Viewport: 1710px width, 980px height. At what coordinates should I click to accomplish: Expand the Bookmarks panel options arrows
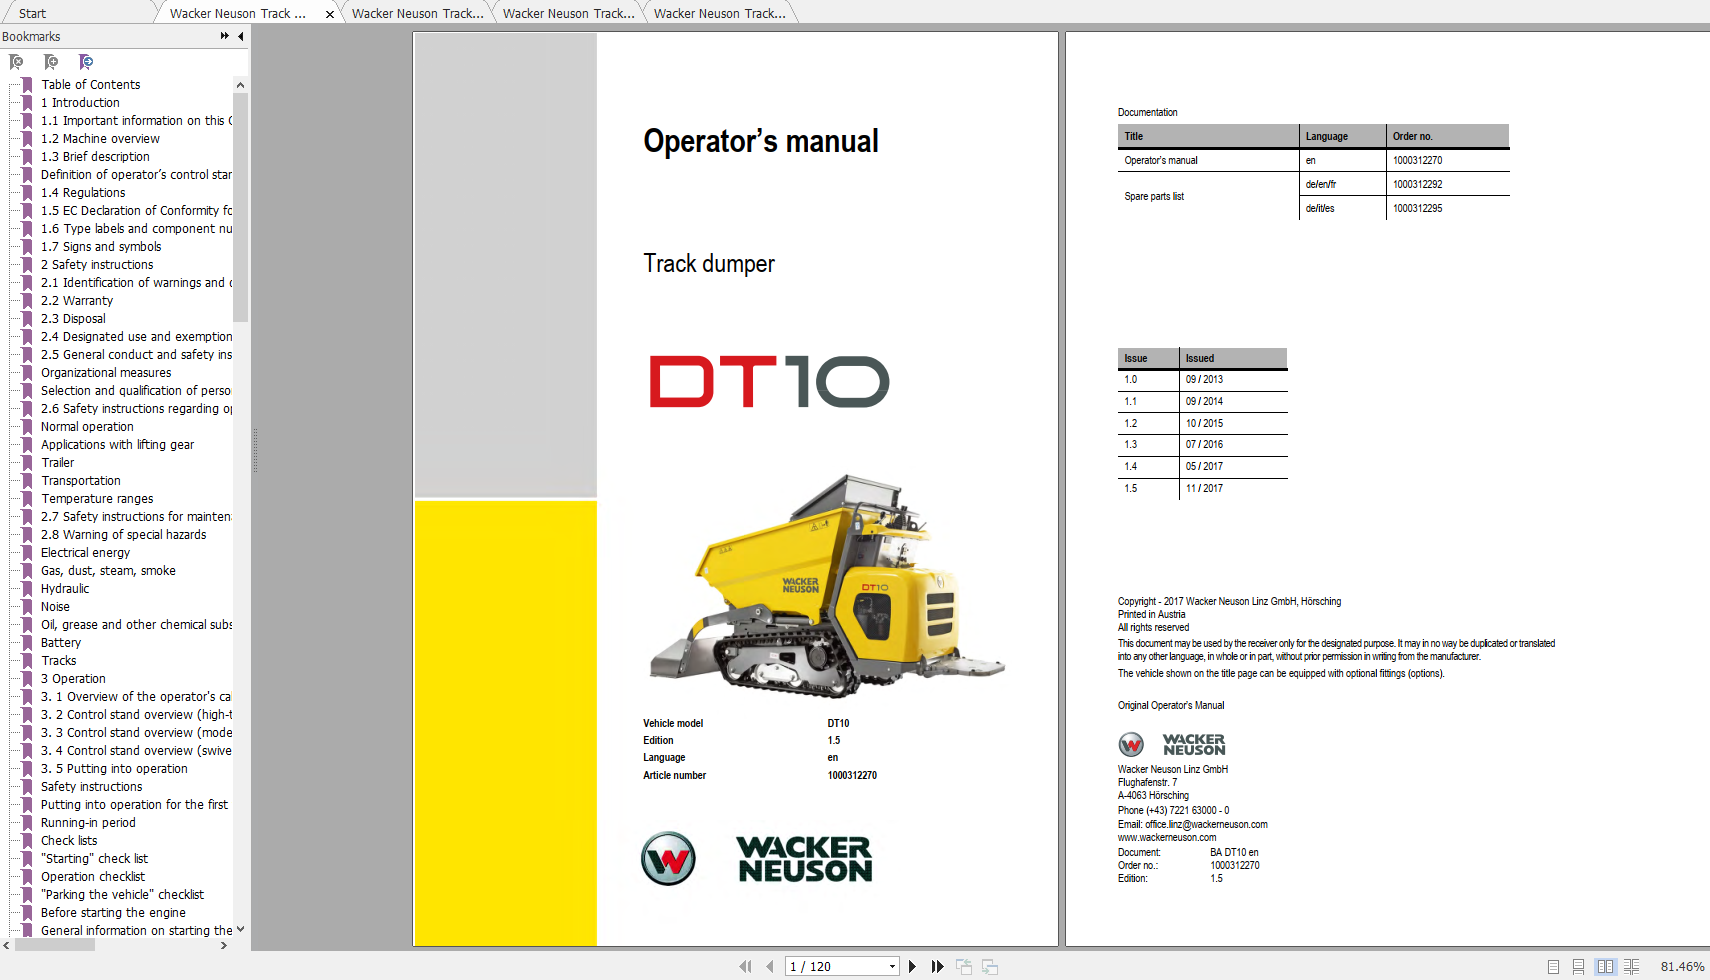coord(224,36)
